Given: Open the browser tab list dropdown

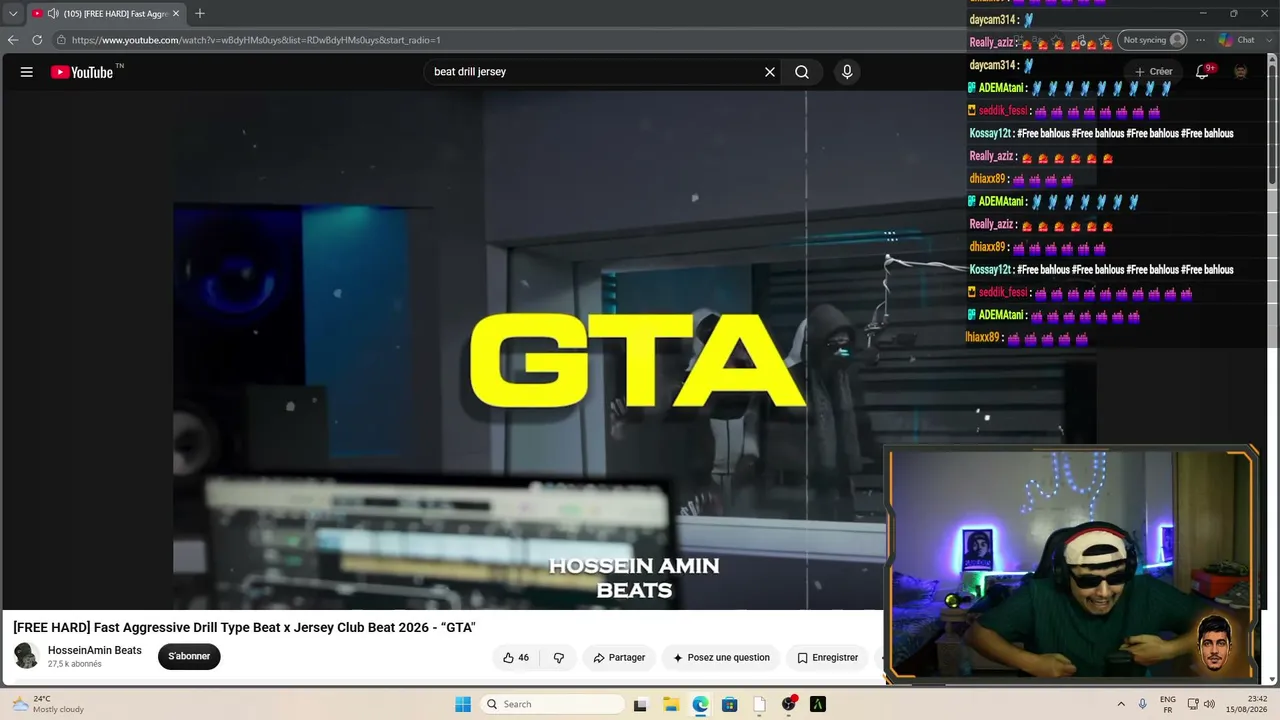Looking at the screenshot, I should point(13,14).
